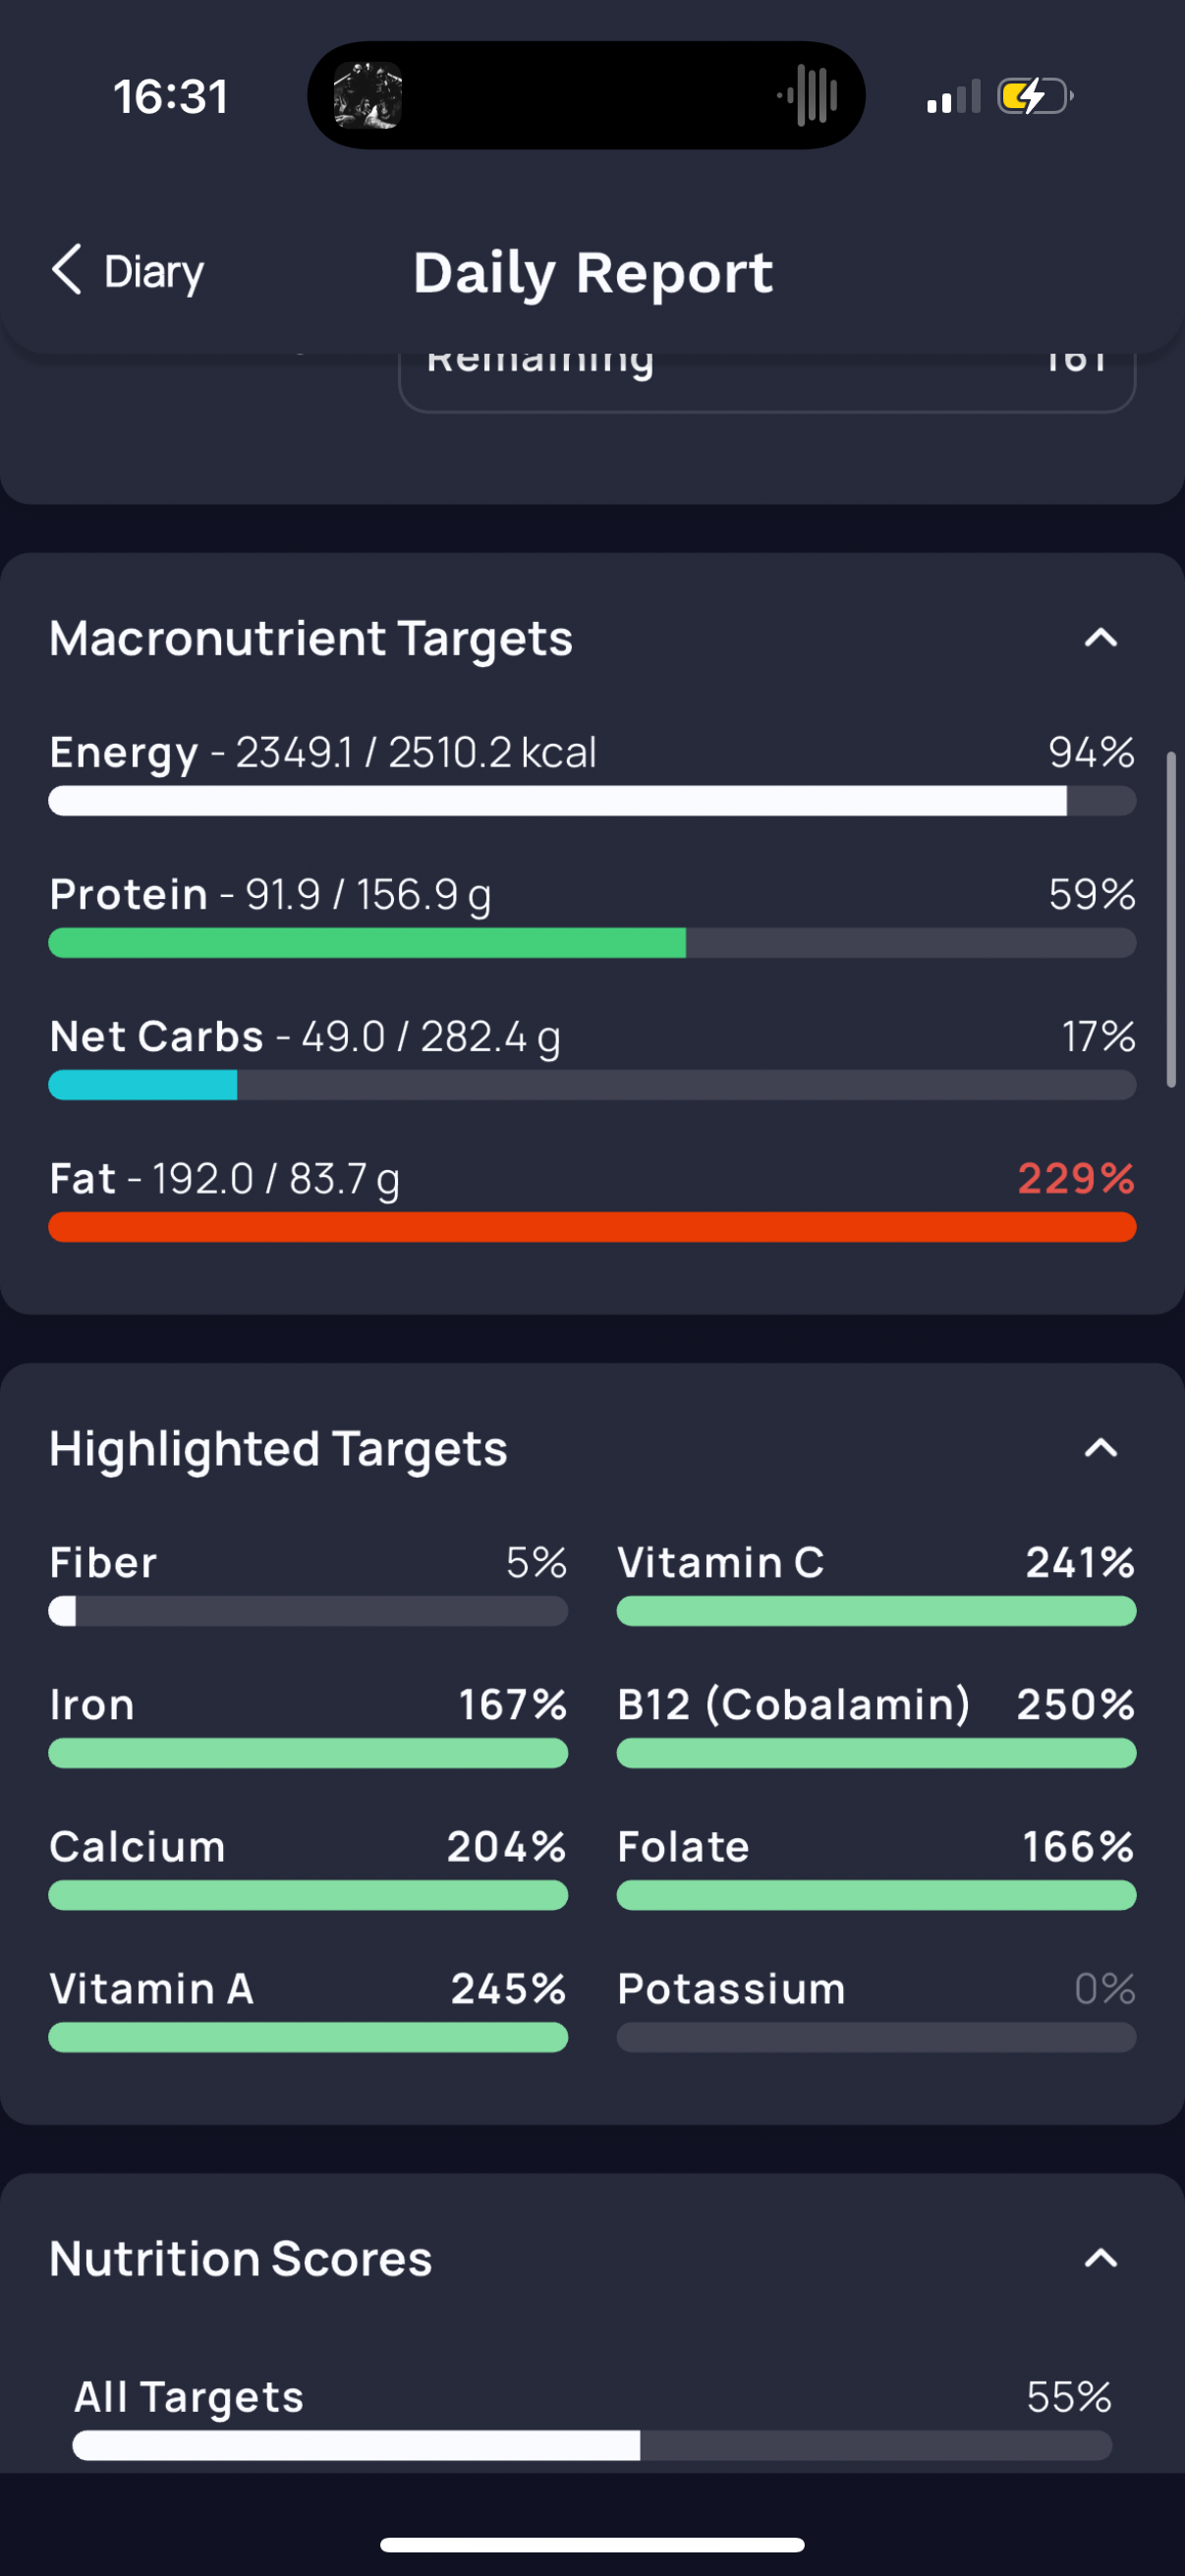
Task: Tap the cellular signal bars icon
Action: coord(952,98)
